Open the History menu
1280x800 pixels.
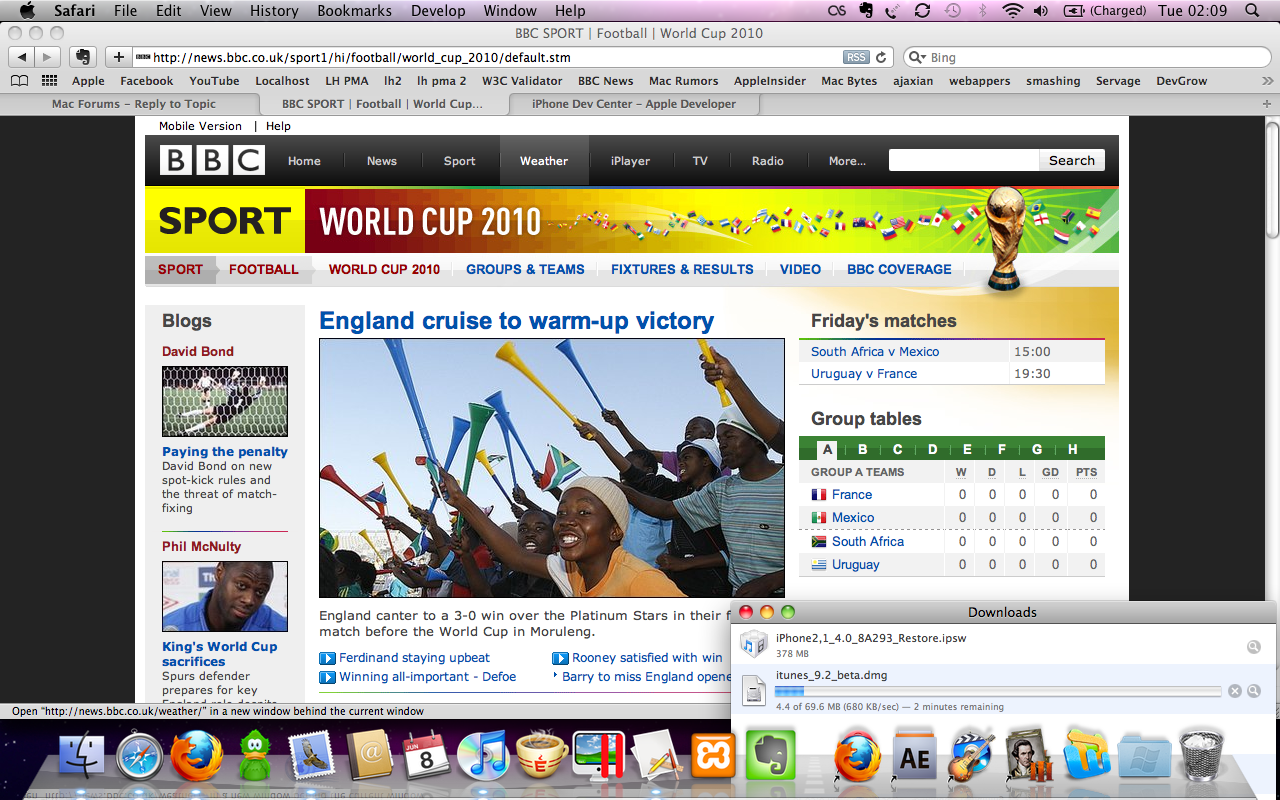(x=274, y=11)
